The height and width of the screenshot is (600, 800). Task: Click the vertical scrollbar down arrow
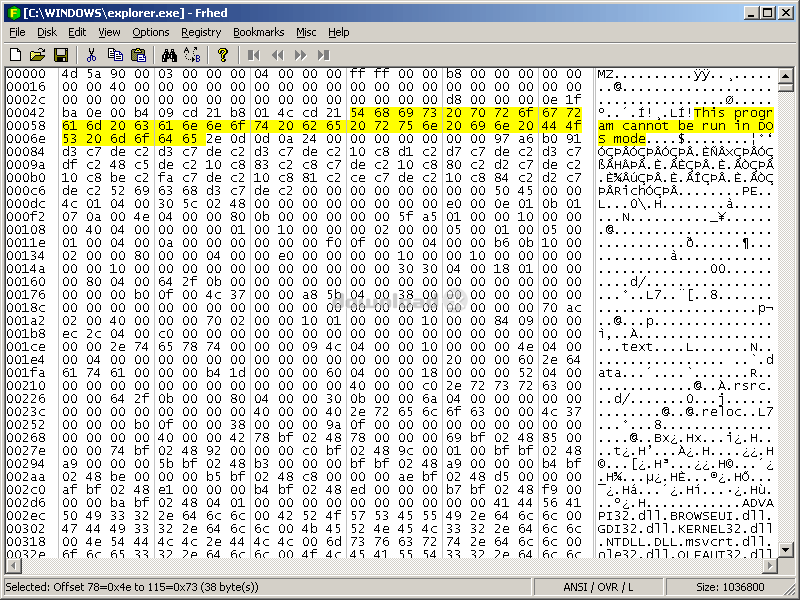tap(786, 550)
